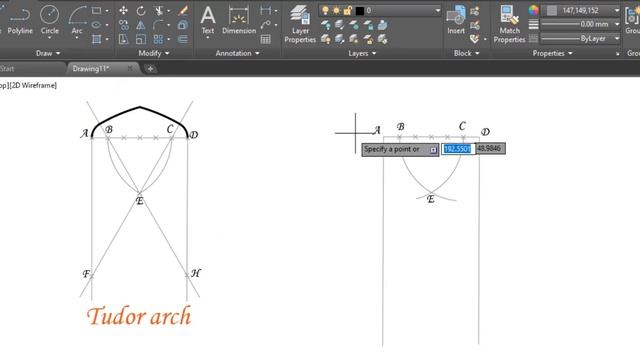Image resolution: width=640 pixels, height=360 pixels.
Task: Activate the Move tool in Modify panel
Action: 123,11
